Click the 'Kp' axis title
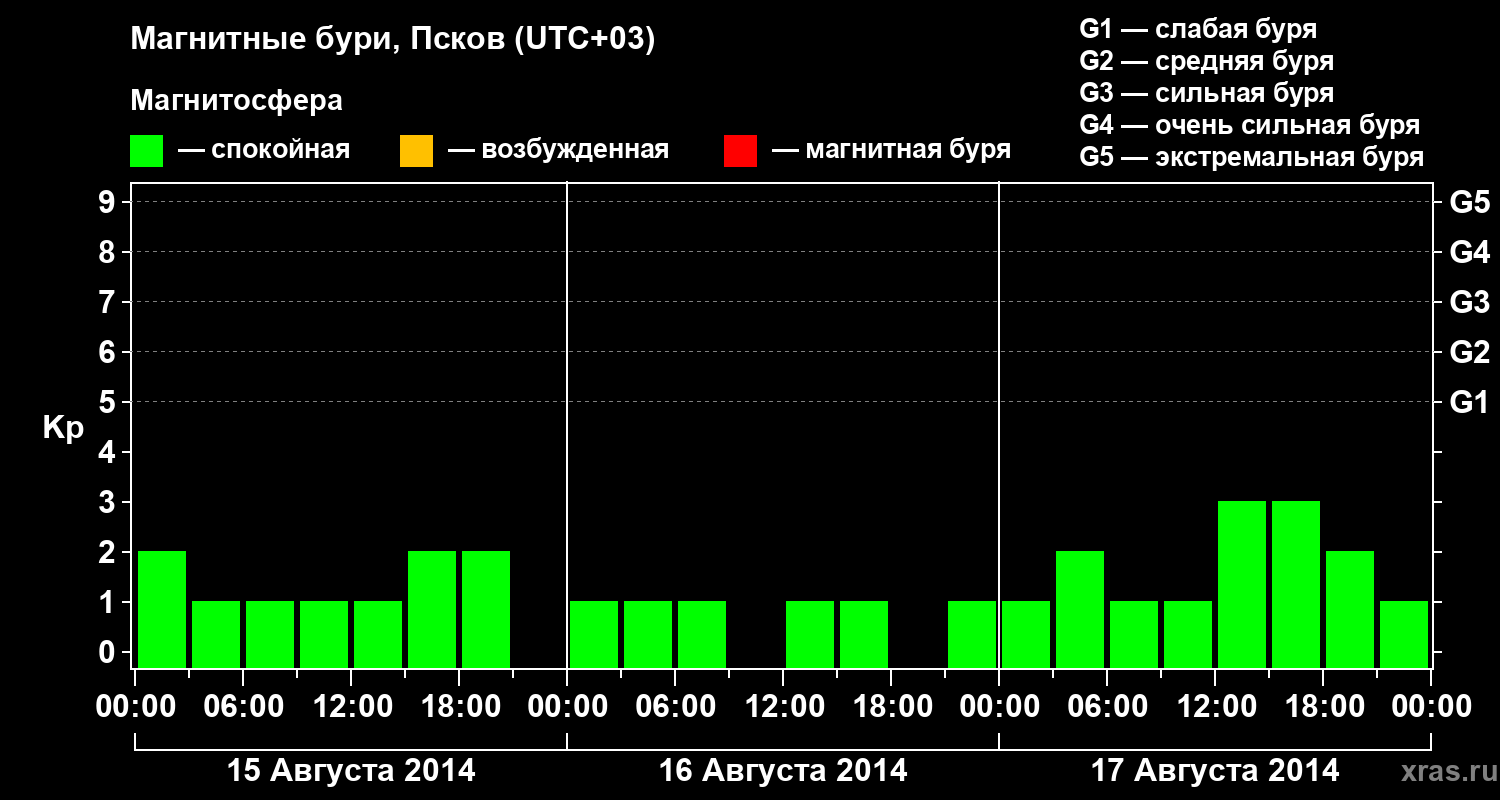 click(x=63, y=428)
